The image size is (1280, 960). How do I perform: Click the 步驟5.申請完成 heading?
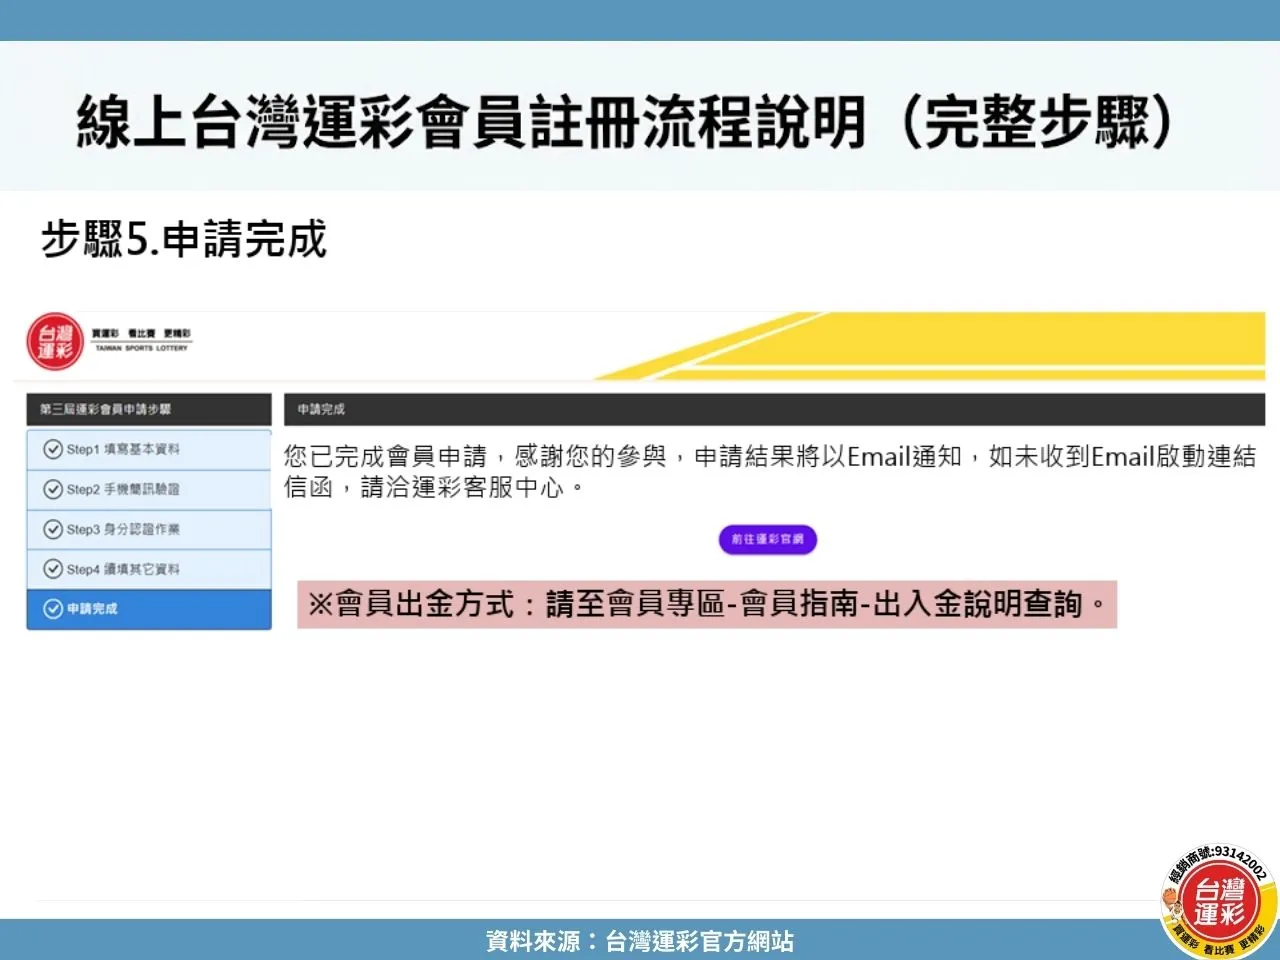[x=184, y=240]
